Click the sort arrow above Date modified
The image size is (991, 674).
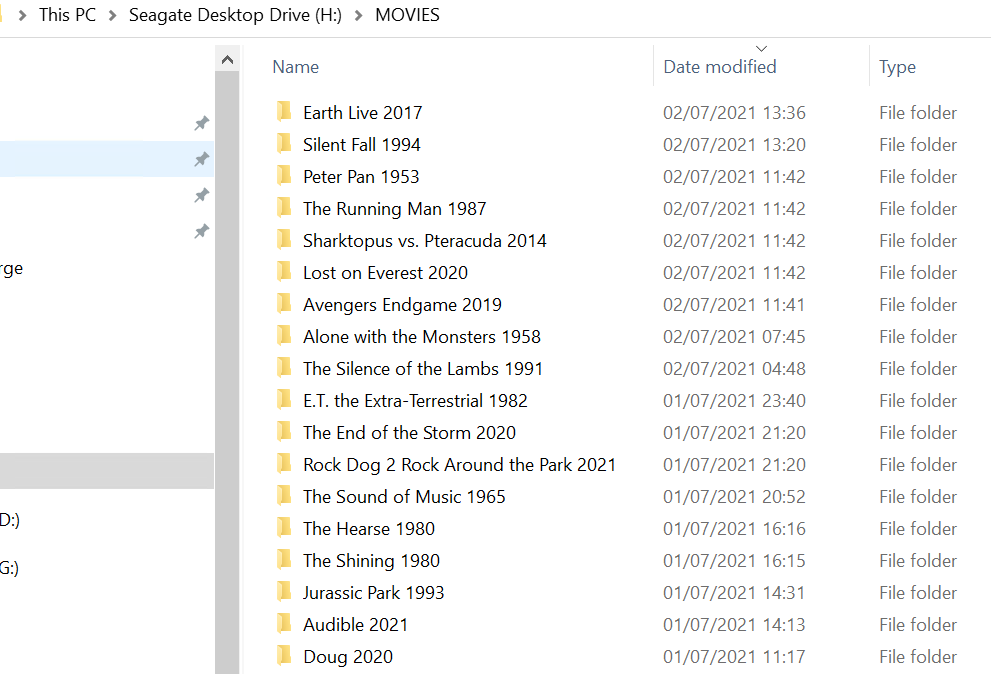[762, 49]
